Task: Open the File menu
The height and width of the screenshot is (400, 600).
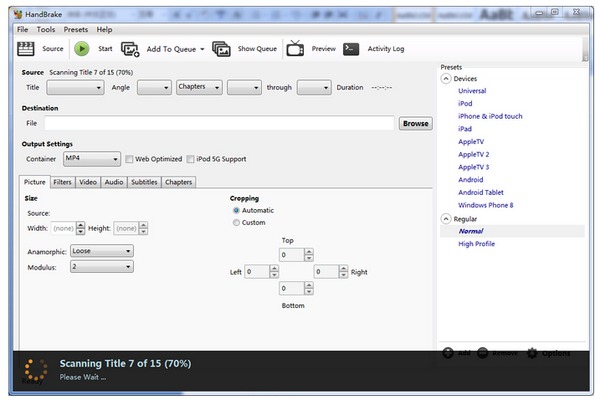Action: [x=22, y=29]
